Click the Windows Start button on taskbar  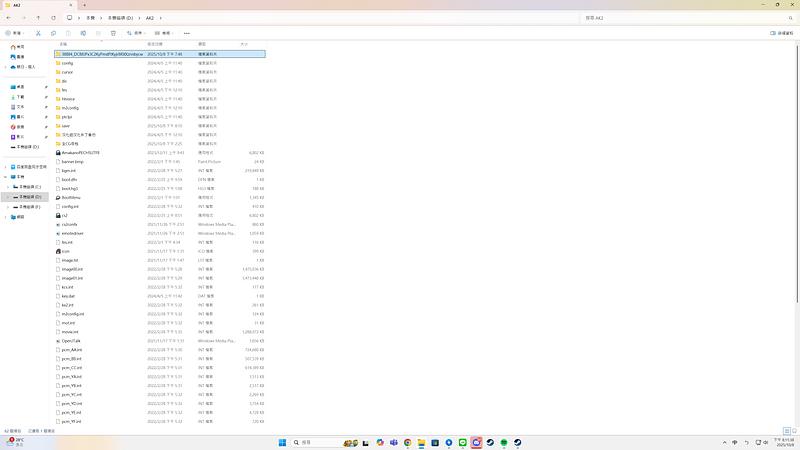tap(281, 442)
